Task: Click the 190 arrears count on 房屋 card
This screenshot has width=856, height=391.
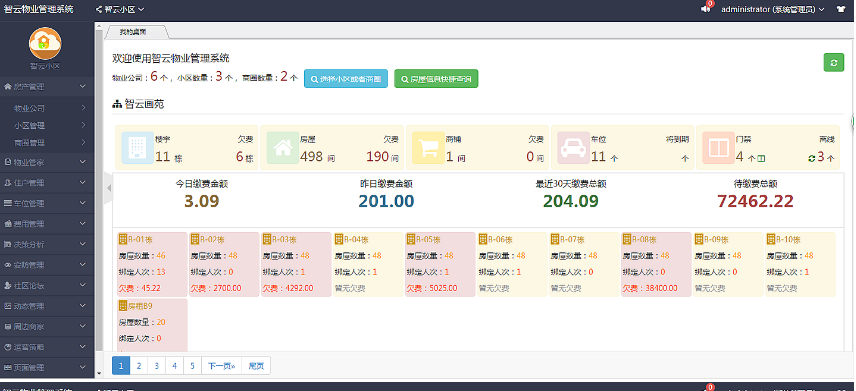Action: (377, 157)
